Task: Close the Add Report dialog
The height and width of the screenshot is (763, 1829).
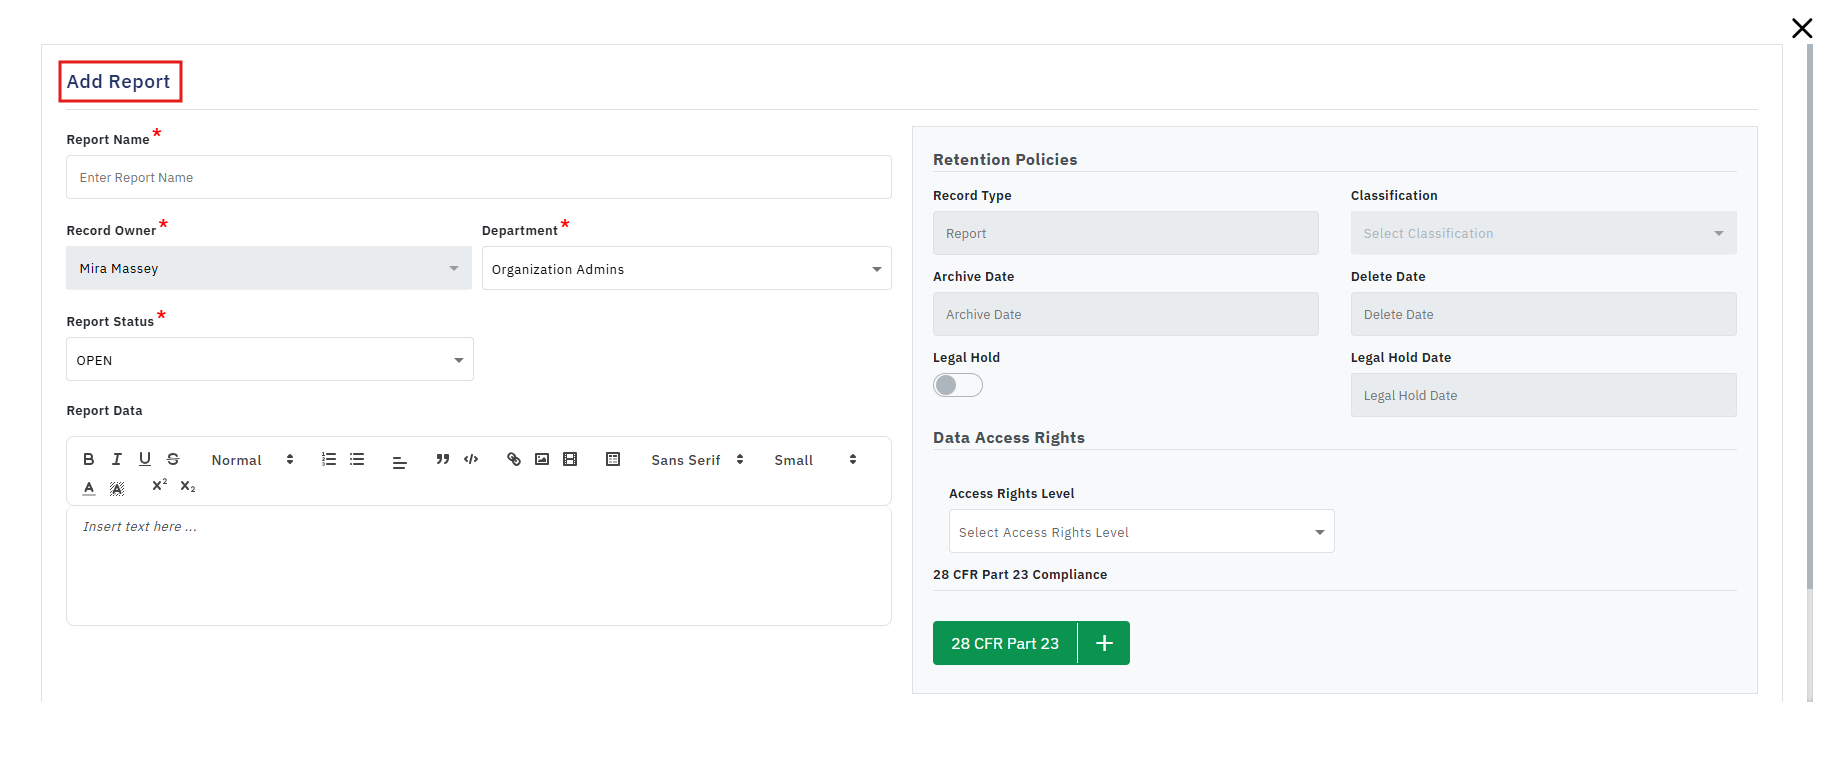Action: pyautogui.click(x=1802, y=28)
